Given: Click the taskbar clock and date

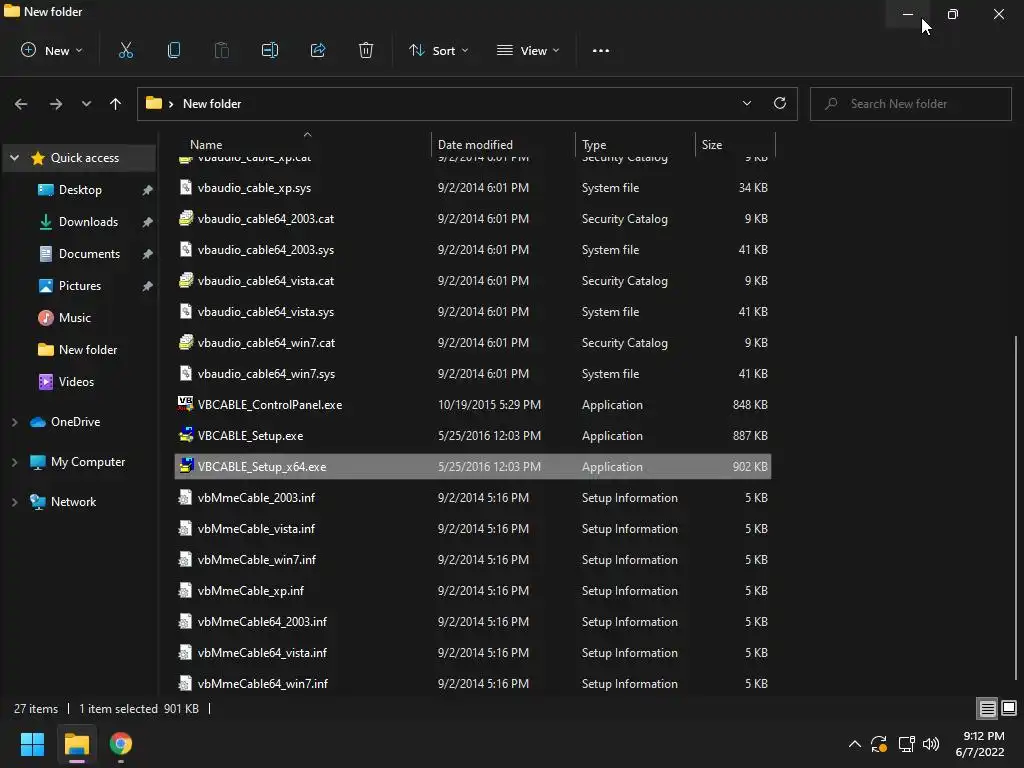Looking at the screenshot, I should point(980,744).
